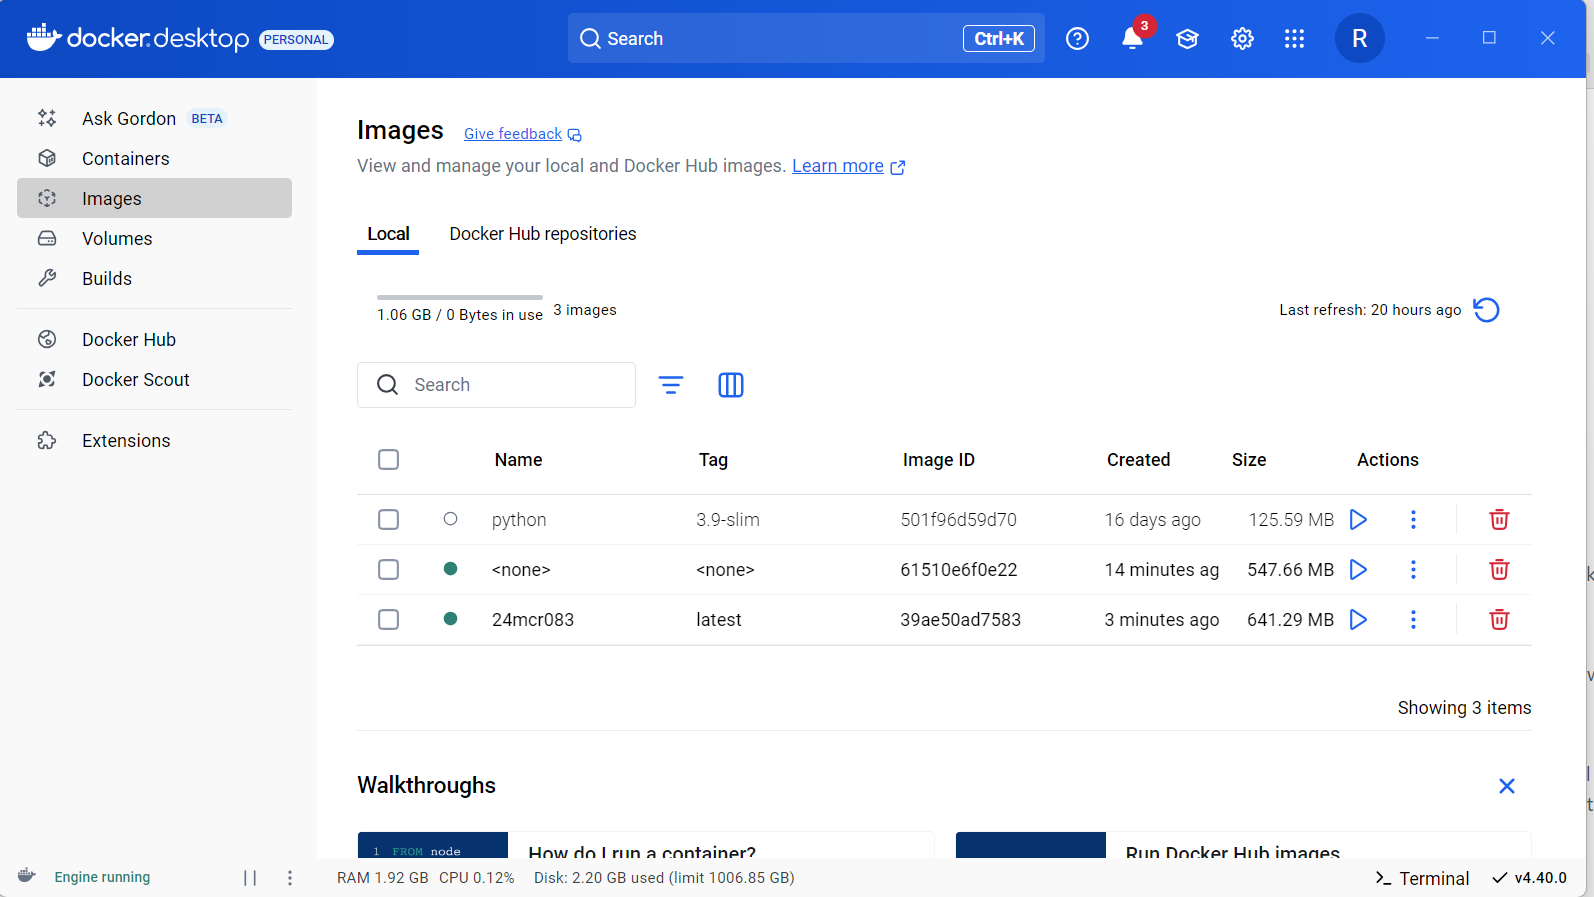Refresh the images list
The height and width of the screenshot is (897, 1594).
(x=1486, y=310)
